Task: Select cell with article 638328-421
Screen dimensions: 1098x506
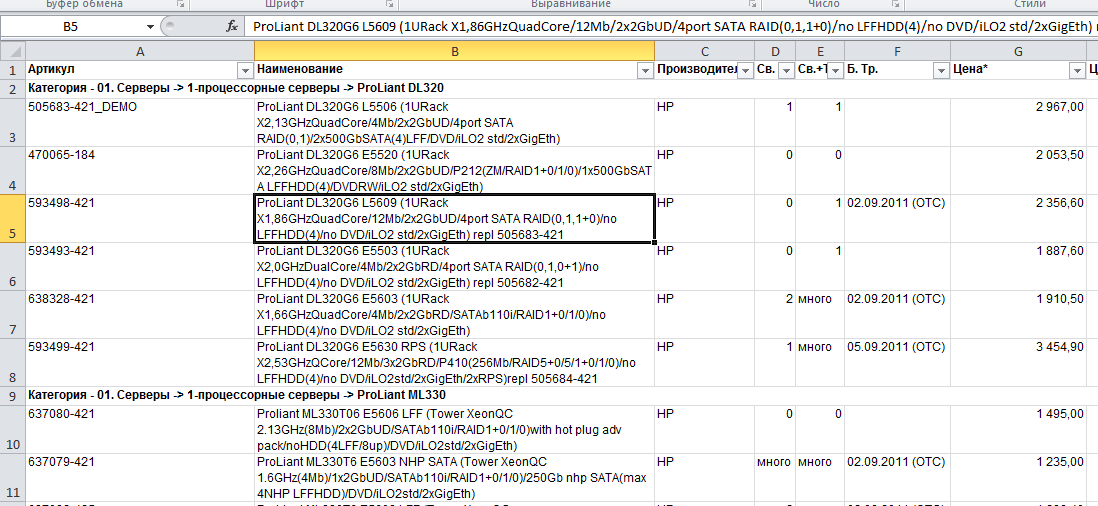Action: click(x=140, y=315)
